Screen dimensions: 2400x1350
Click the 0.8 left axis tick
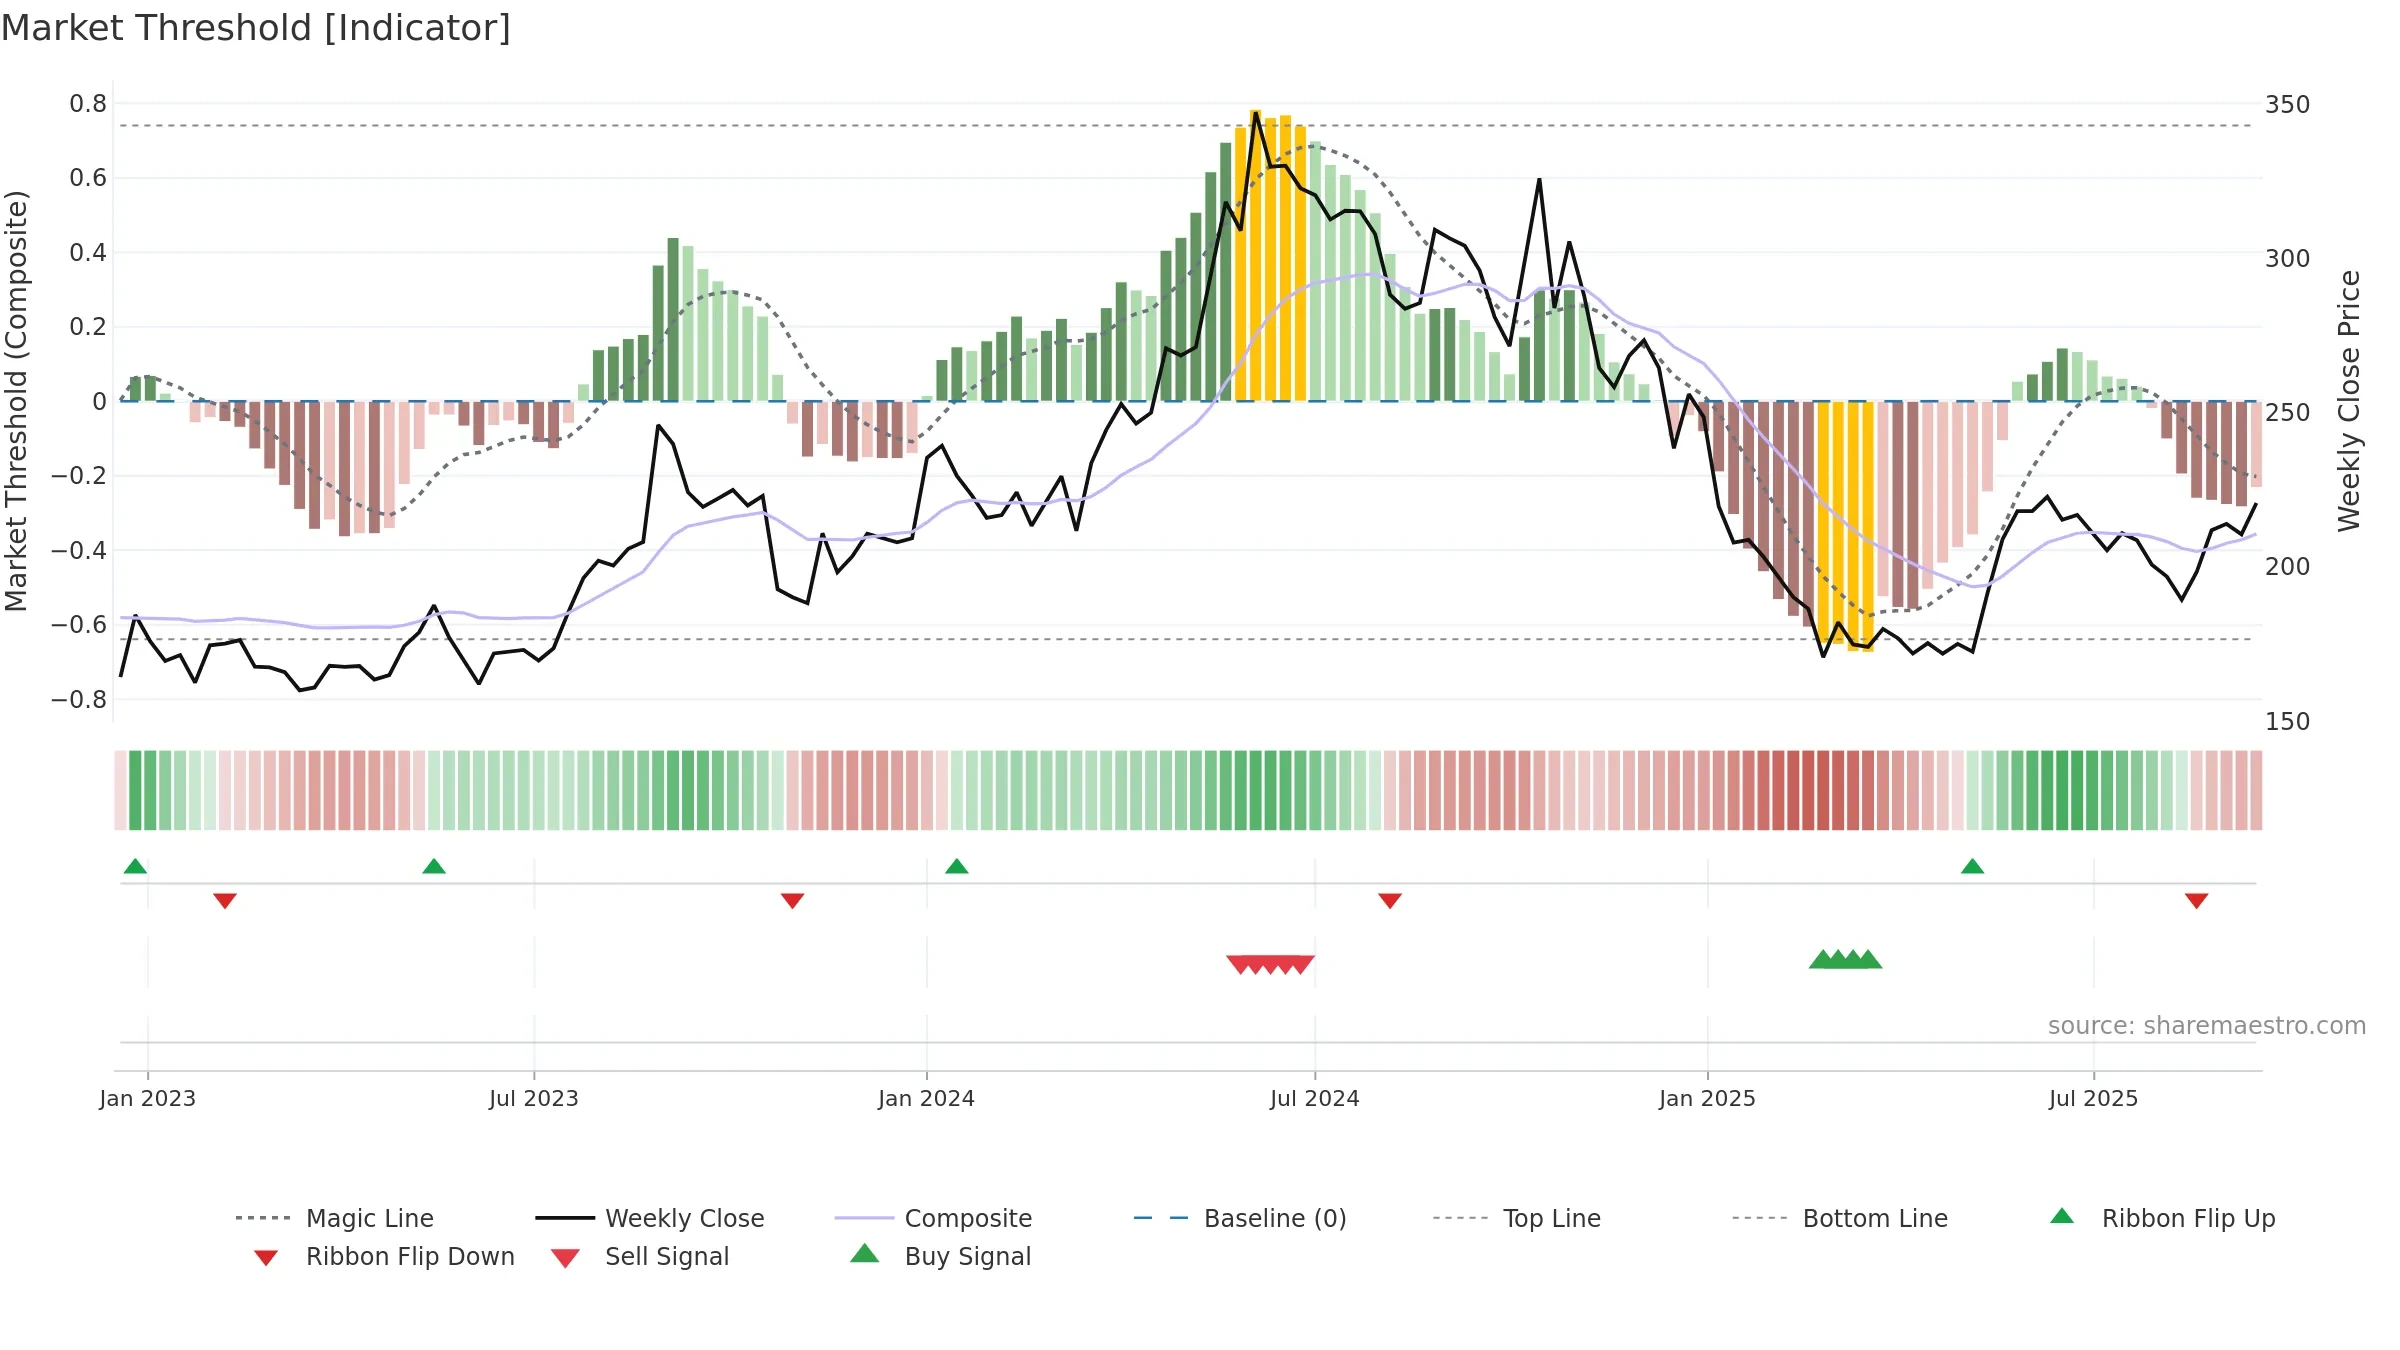(x=88, y=104)
